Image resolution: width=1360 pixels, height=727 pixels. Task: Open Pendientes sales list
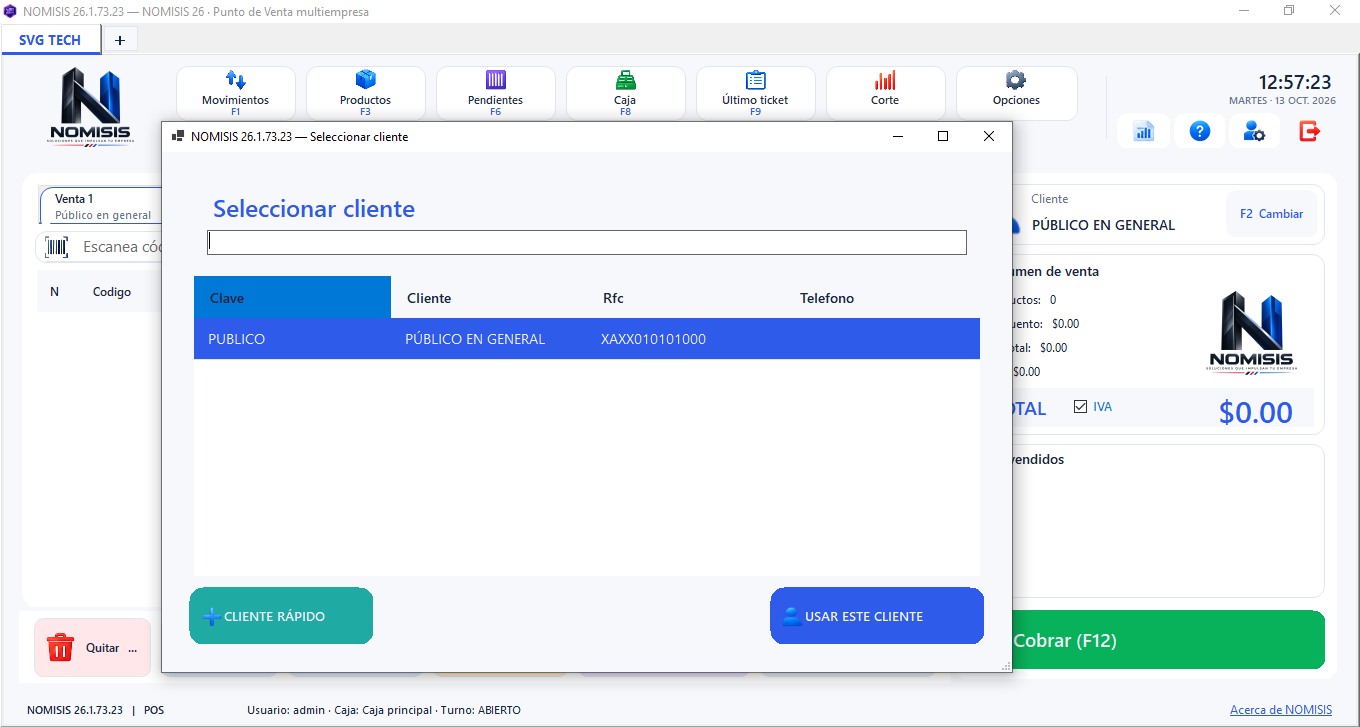(496, 93)
